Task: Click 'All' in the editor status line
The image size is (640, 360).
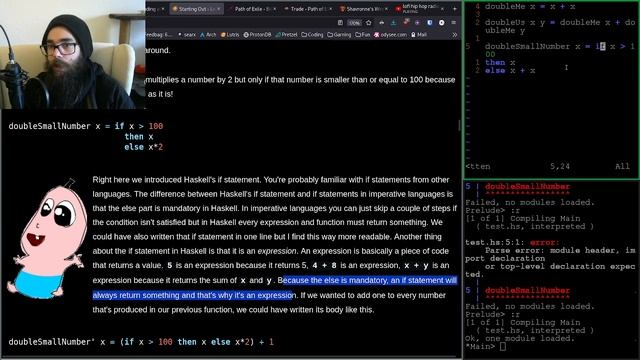Action: [622, 167]
